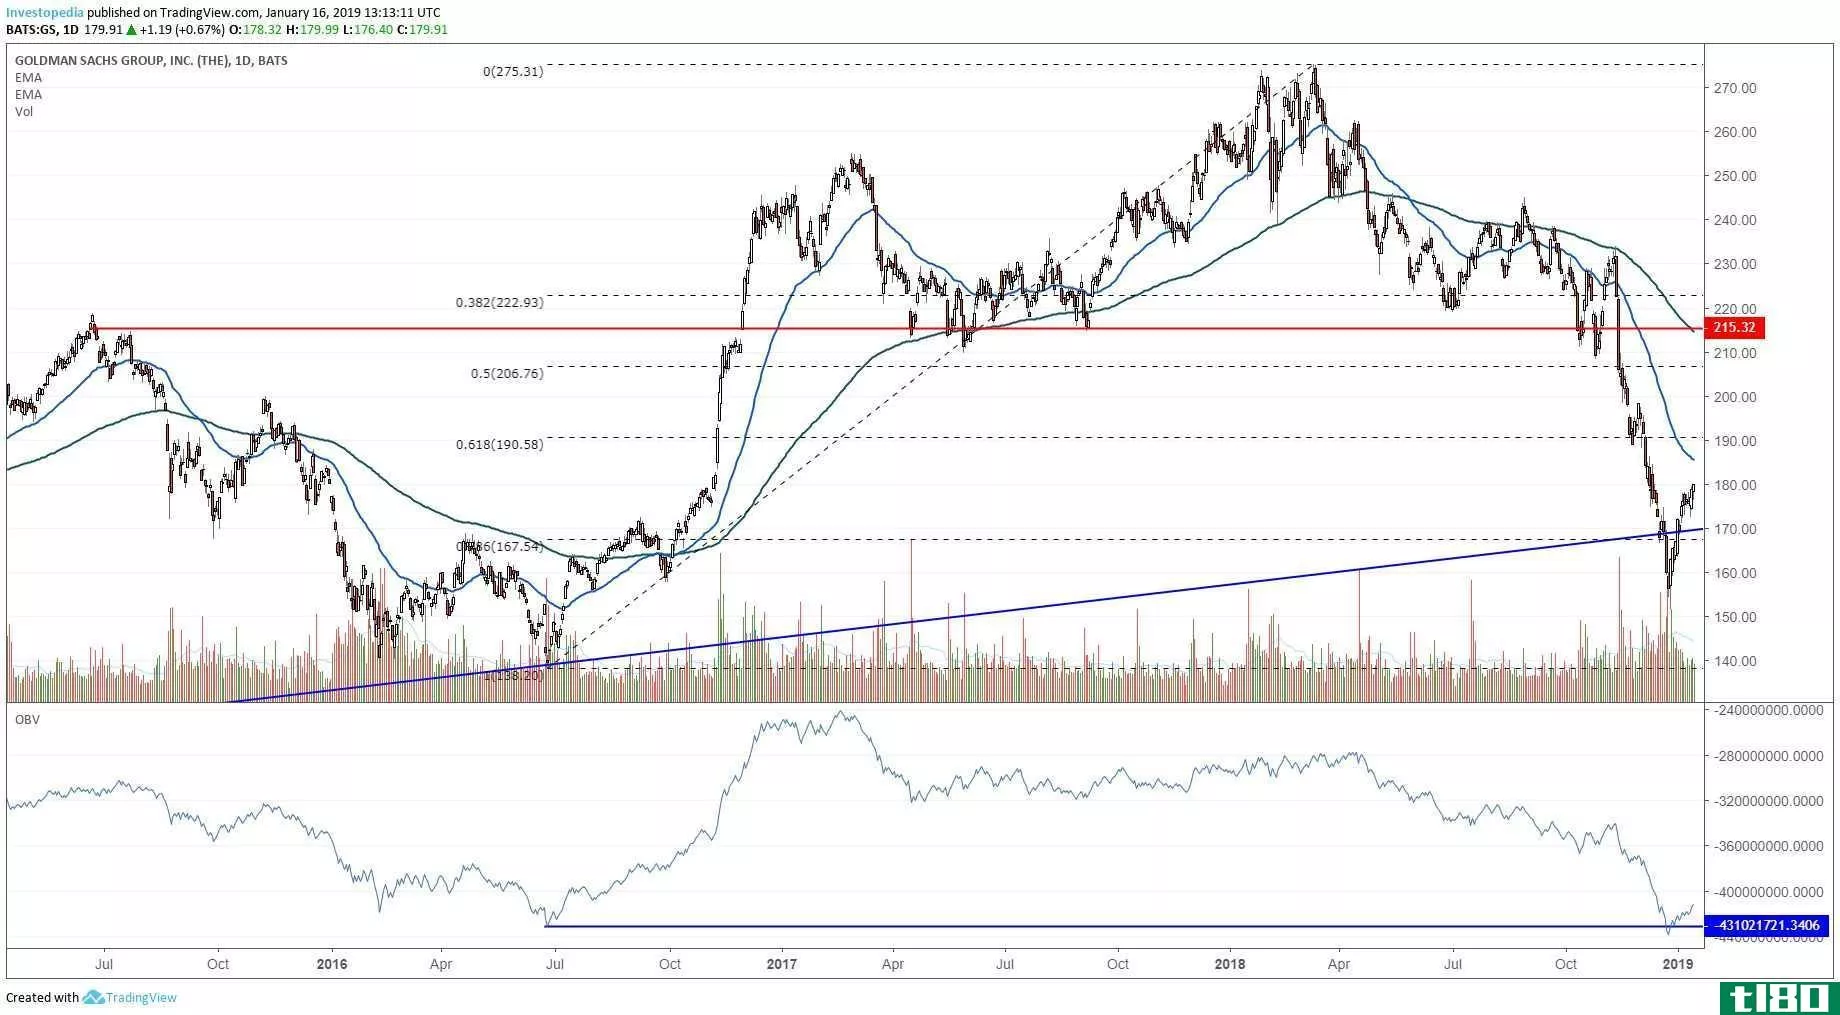This screenshot has width=1840, height=1015.
Task: Click the 2016 label on time axis
Action: (331, 964)
